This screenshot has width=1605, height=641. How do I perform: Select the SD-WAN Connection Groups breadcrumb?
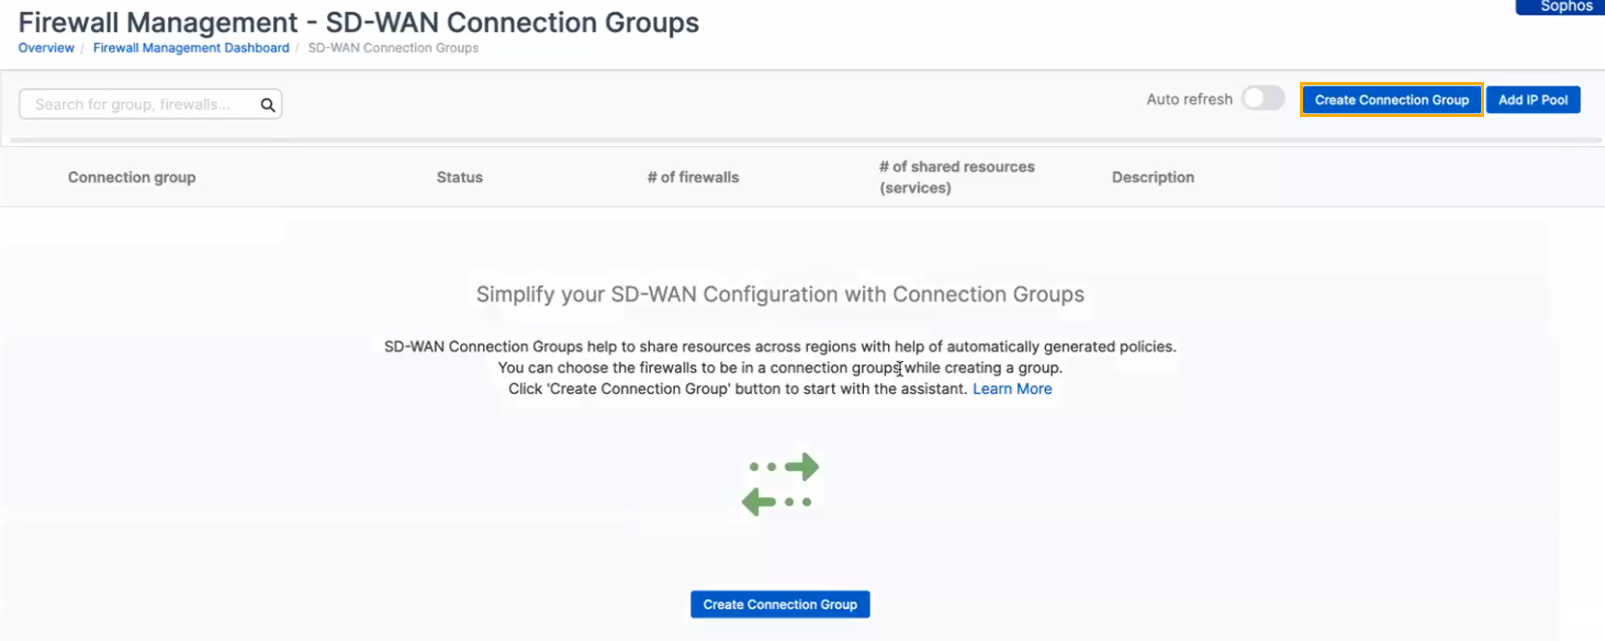tap(393, 48)
